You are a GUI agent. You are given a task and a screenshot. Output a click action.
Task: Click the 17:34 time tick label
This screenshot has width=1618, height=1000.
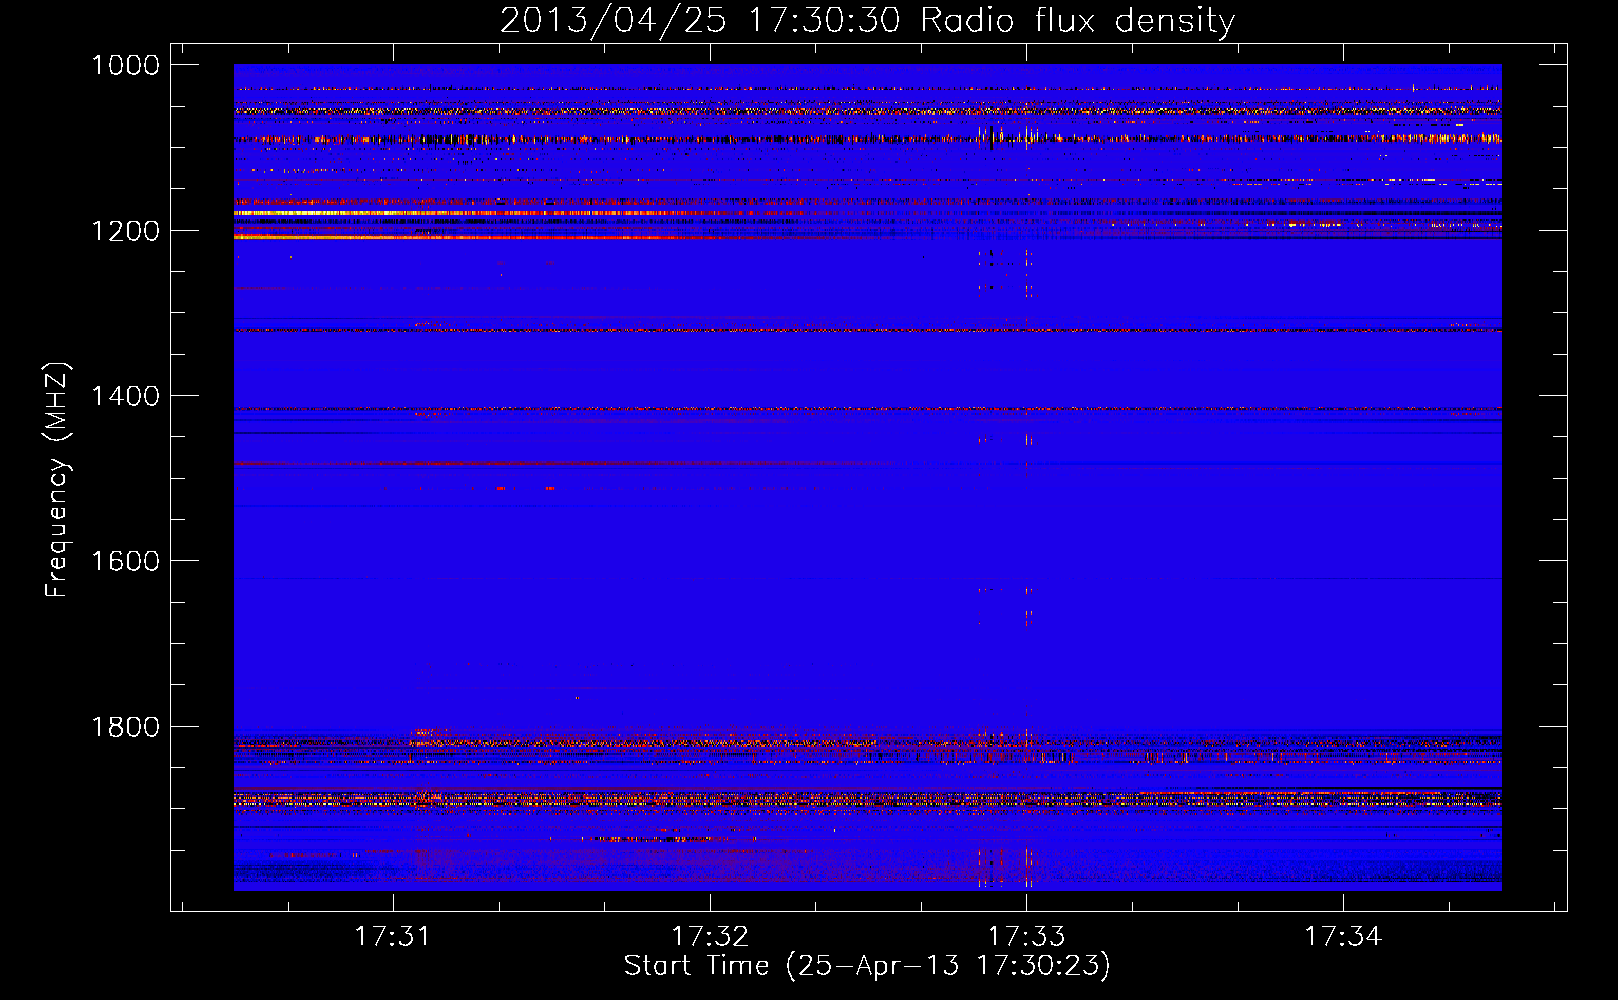click(1343, 936)
